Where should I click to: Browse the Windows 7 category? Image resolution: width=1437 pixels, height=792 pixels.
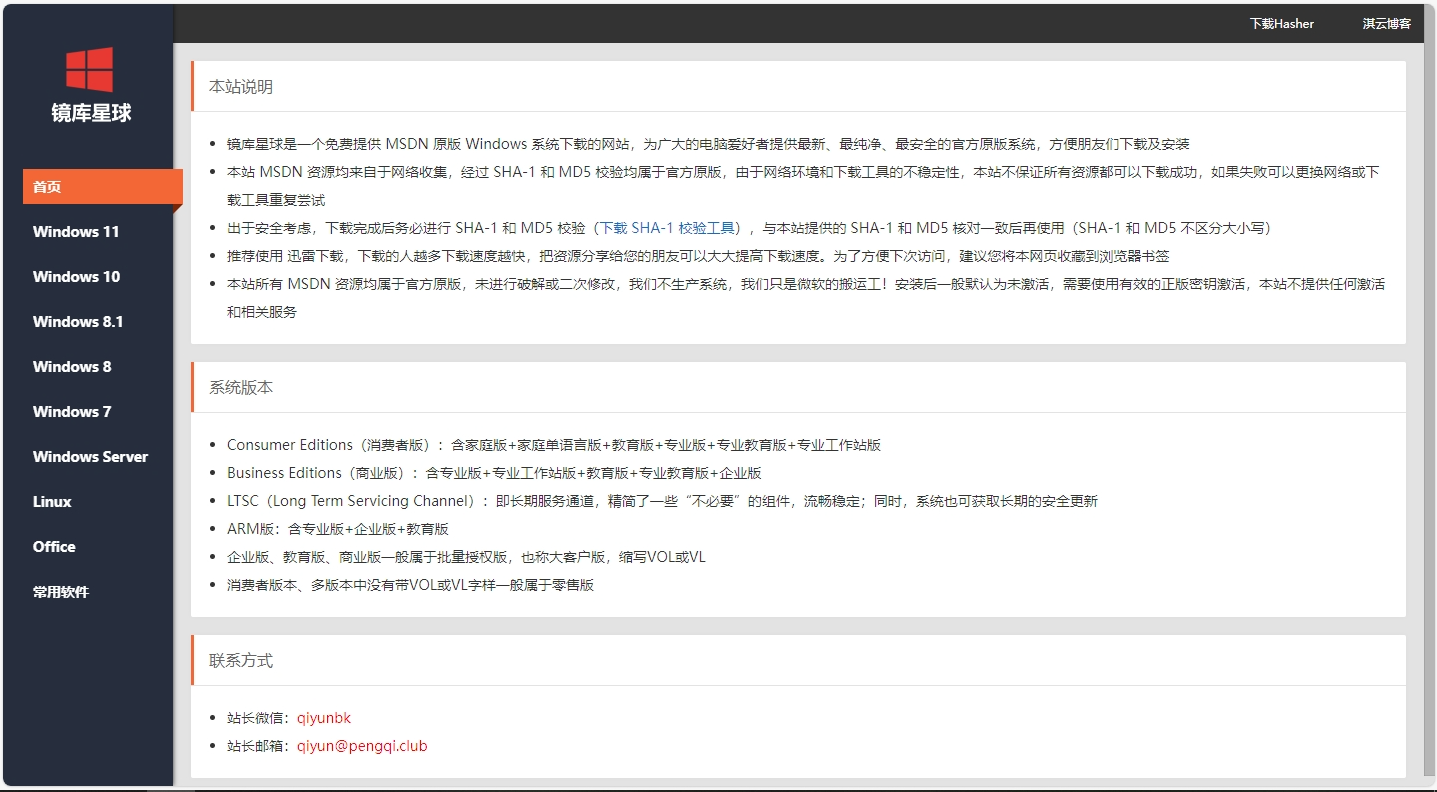72,411
